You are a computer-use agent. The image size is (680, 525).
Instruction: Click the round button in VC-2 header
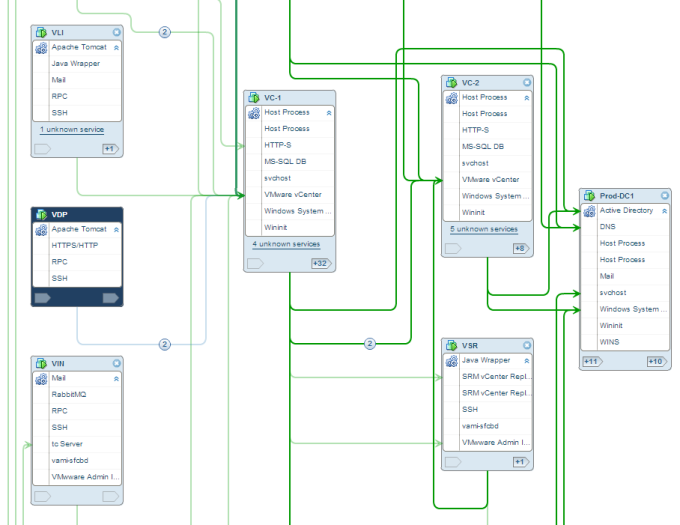527,82
